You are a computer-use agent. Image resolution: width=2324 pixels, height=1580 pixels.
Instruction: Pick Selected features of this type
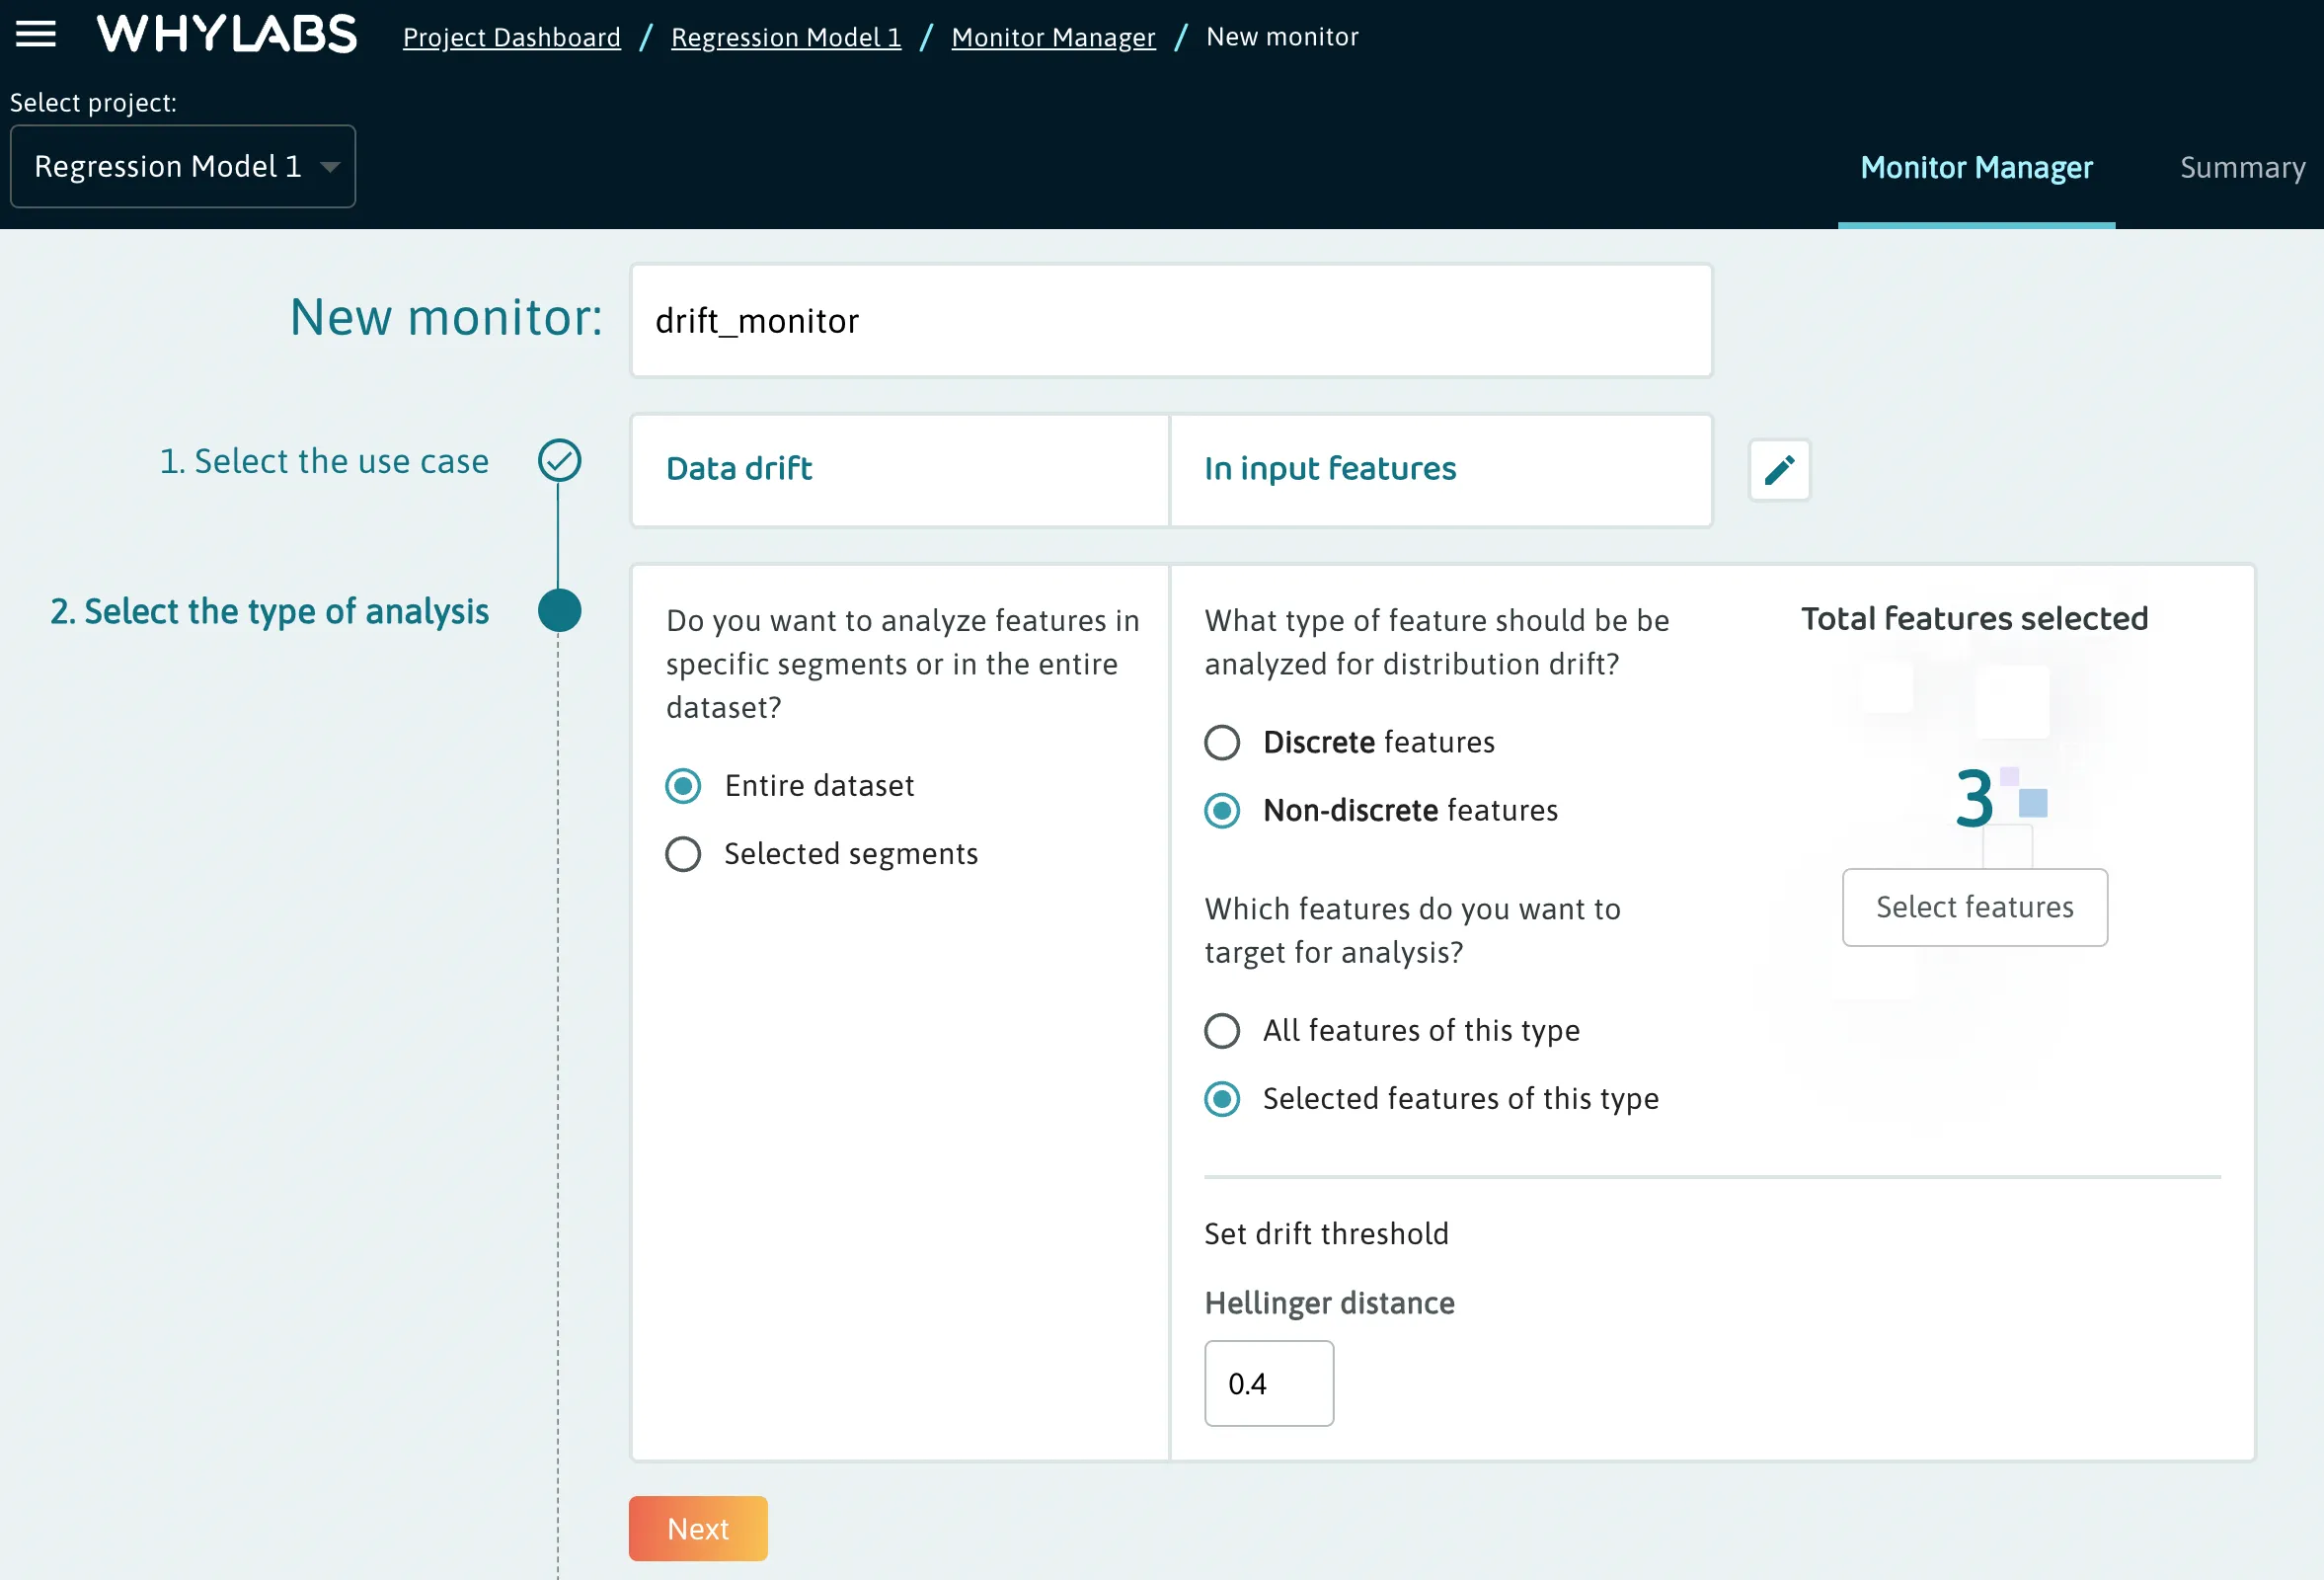1222,1099
